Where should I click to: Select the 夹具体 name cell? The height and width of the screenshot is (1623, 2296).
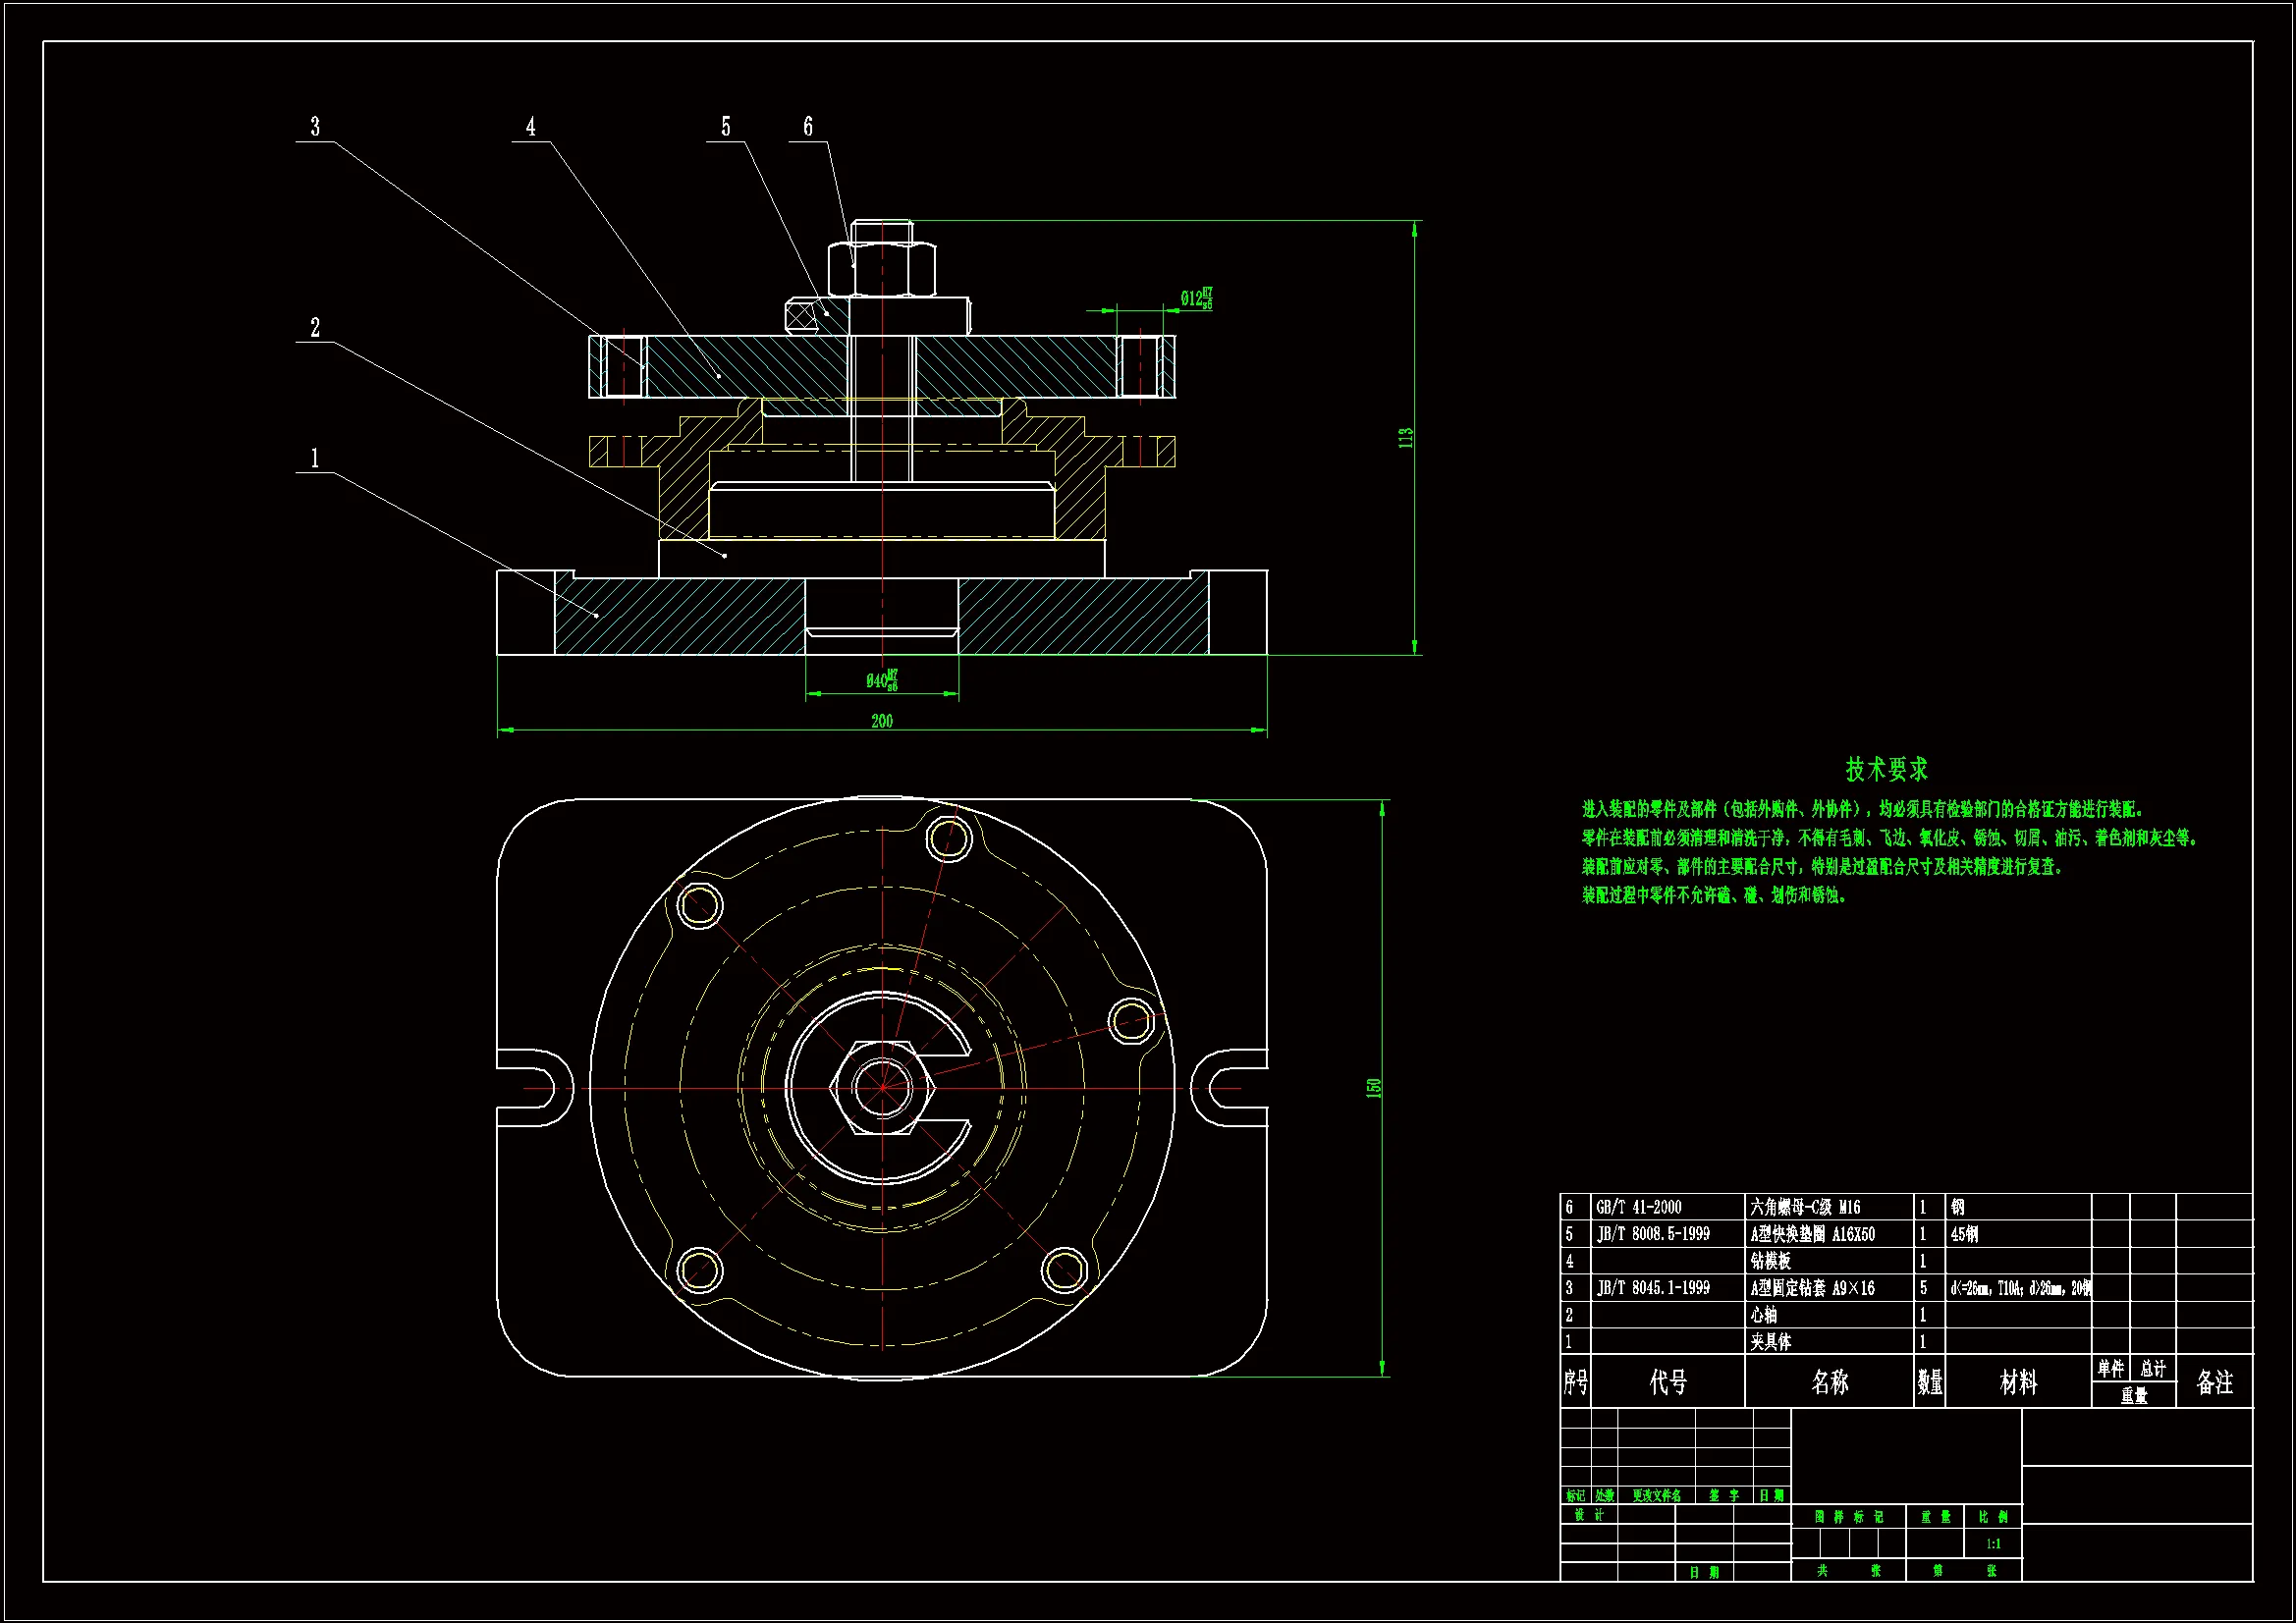1770,1342
